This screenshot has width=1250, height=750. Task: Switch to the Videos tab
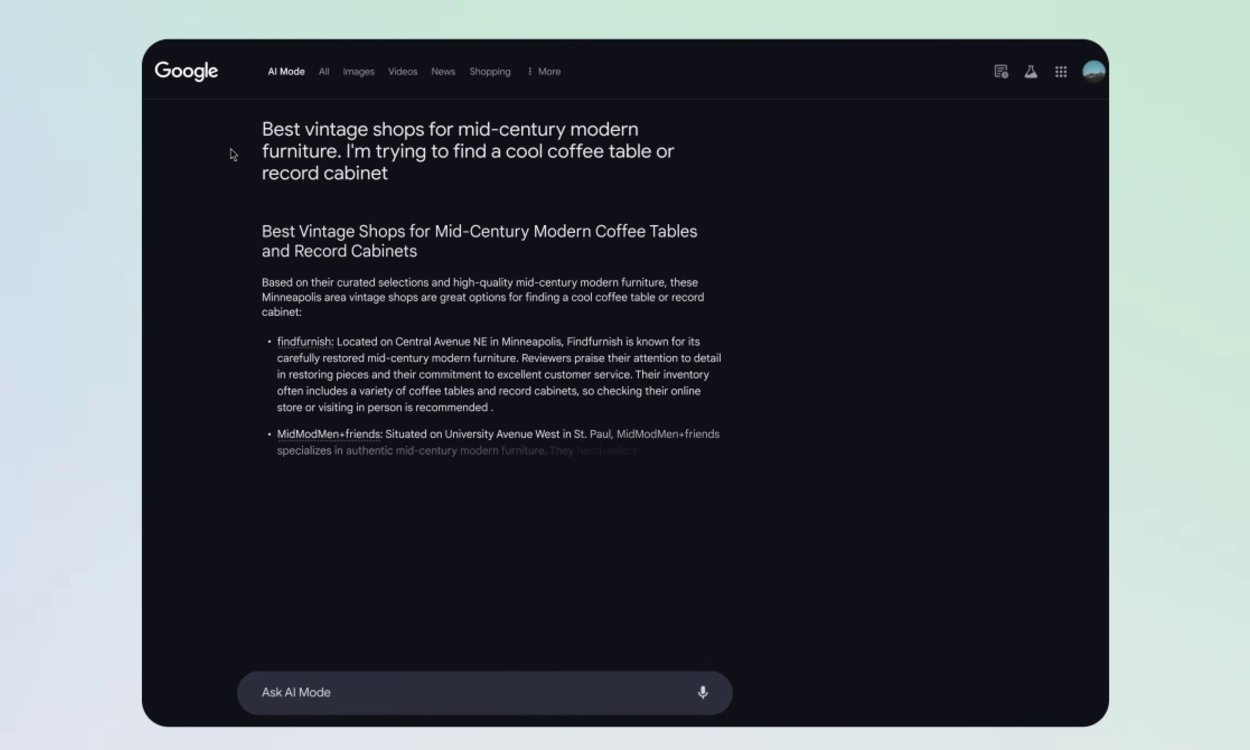pyautogui.click(x=402, y=71)
